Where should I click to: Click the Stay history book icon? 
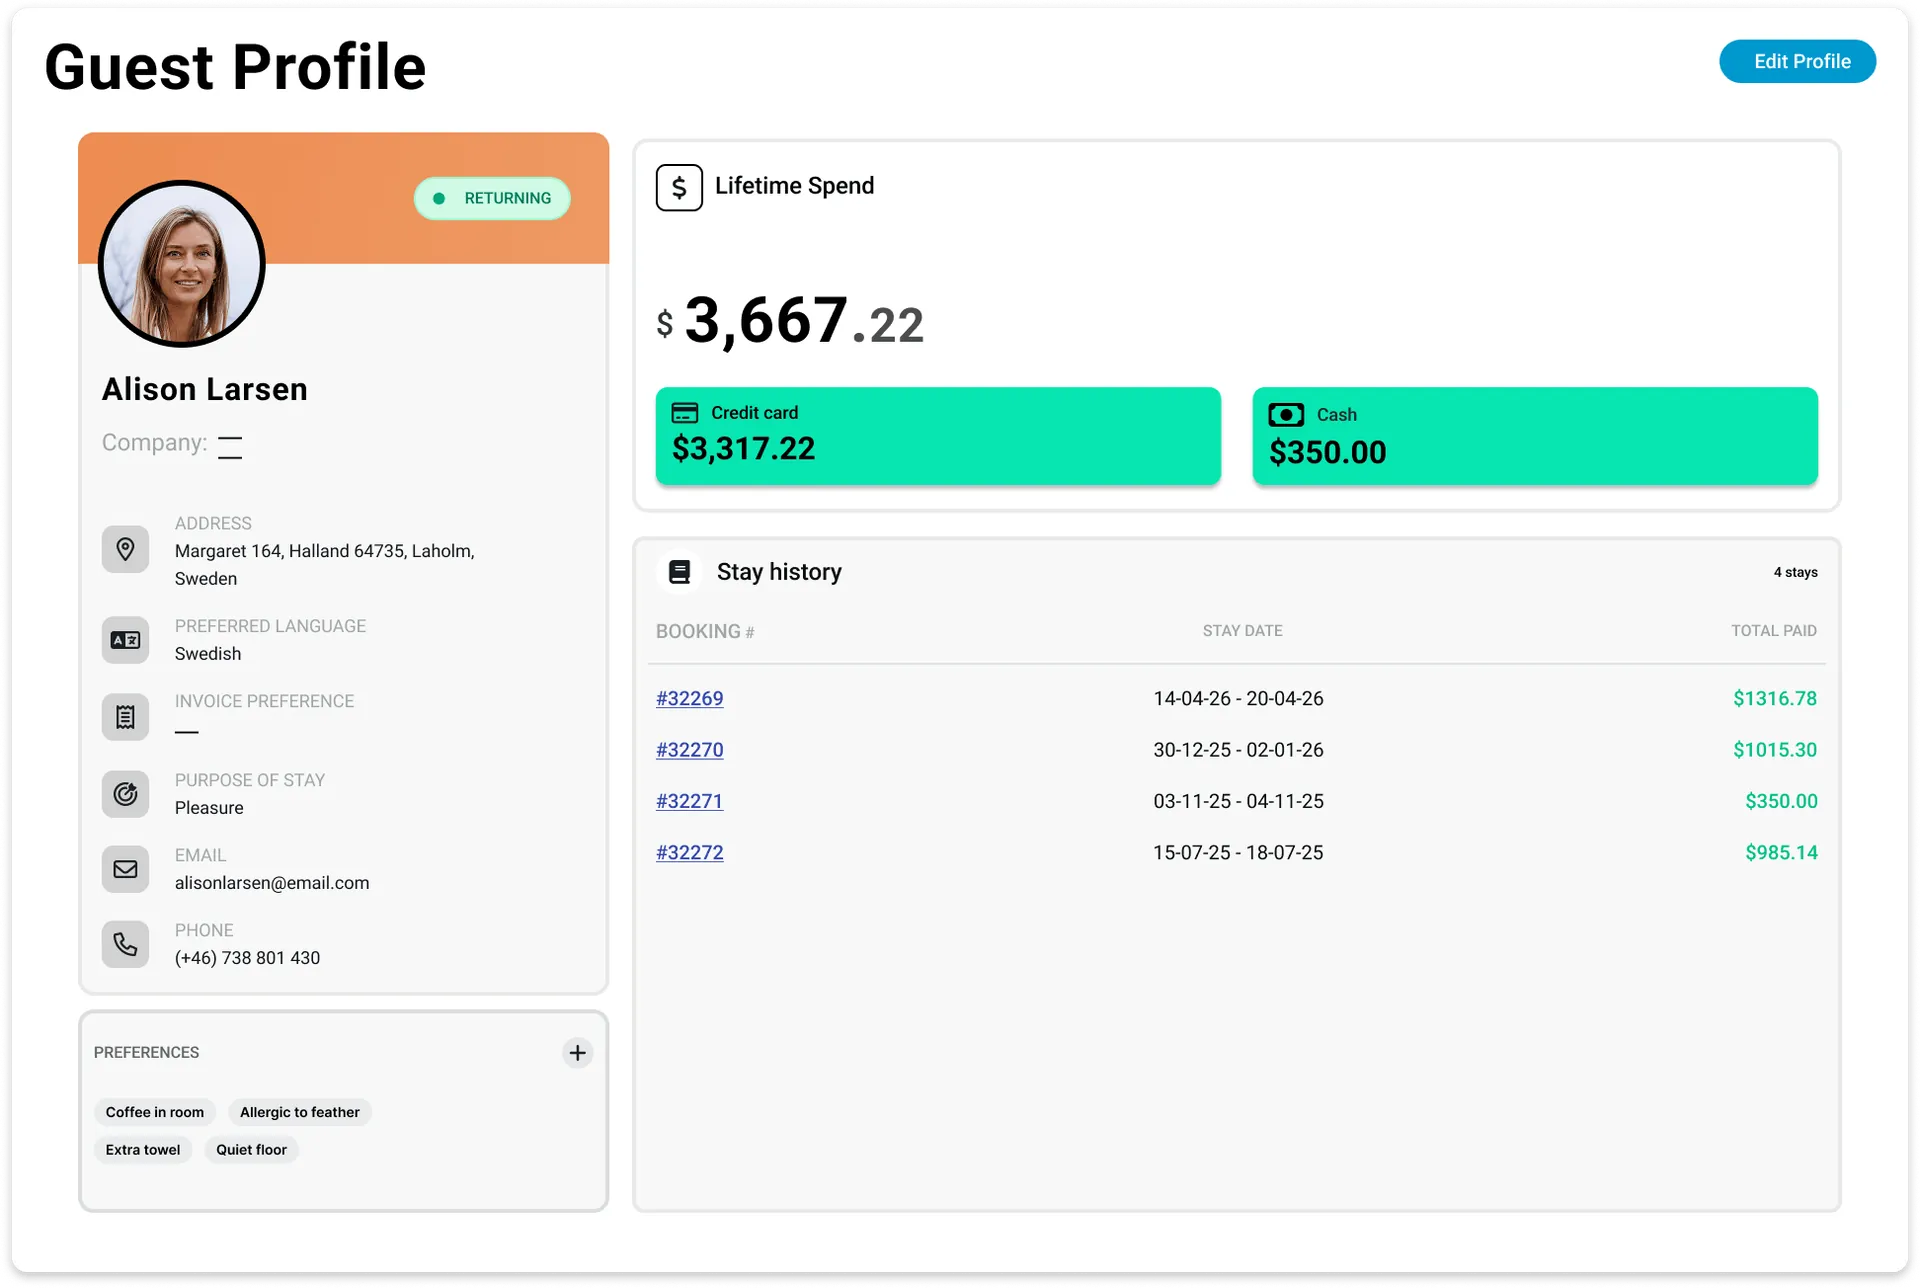click(x=680, y=572)
